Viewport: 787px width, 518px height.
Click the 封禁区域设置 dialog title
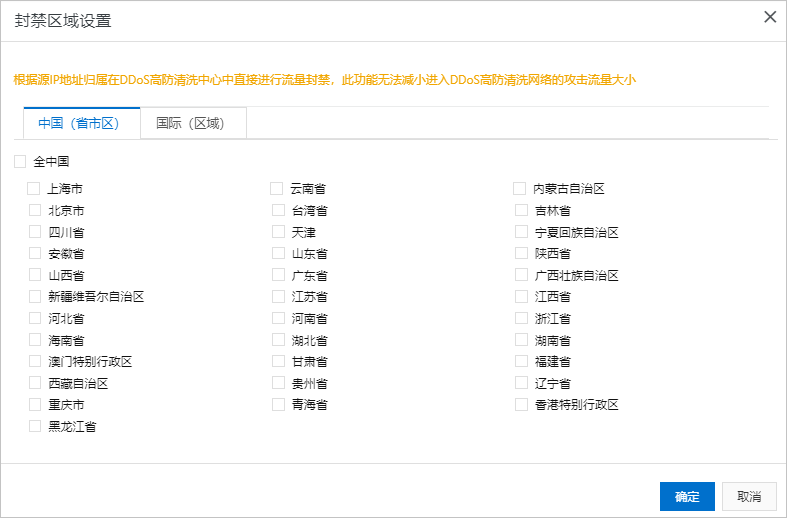coord(63,21)
